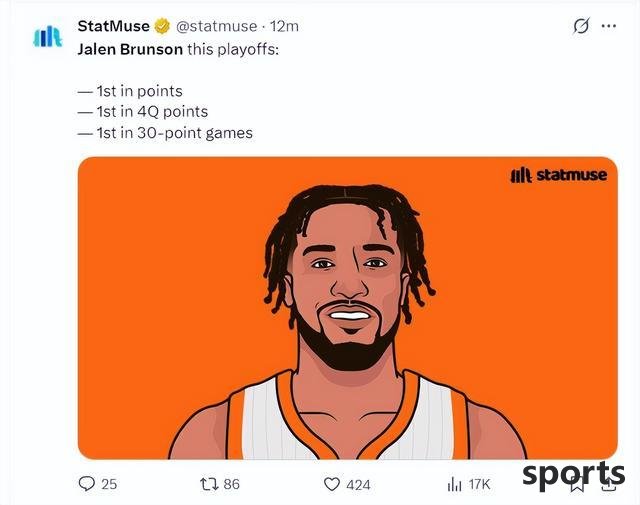Open the @statmuse handle link
Viewport: 640px width, 505px height.
click(x=217, y=26)
